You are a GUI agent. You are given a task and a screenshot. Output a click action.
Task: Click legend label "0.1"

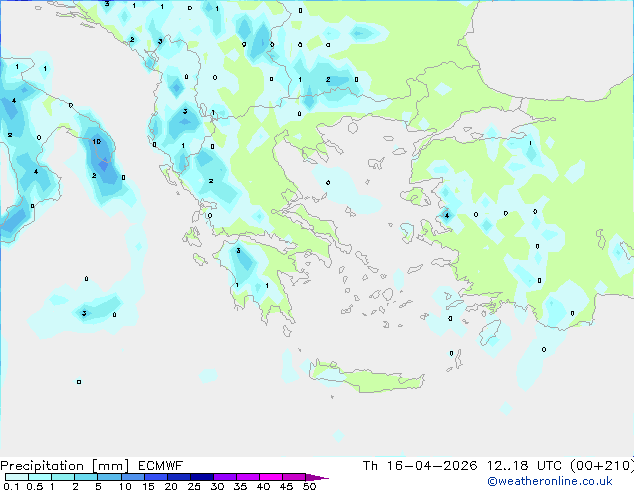click(11, 486)
